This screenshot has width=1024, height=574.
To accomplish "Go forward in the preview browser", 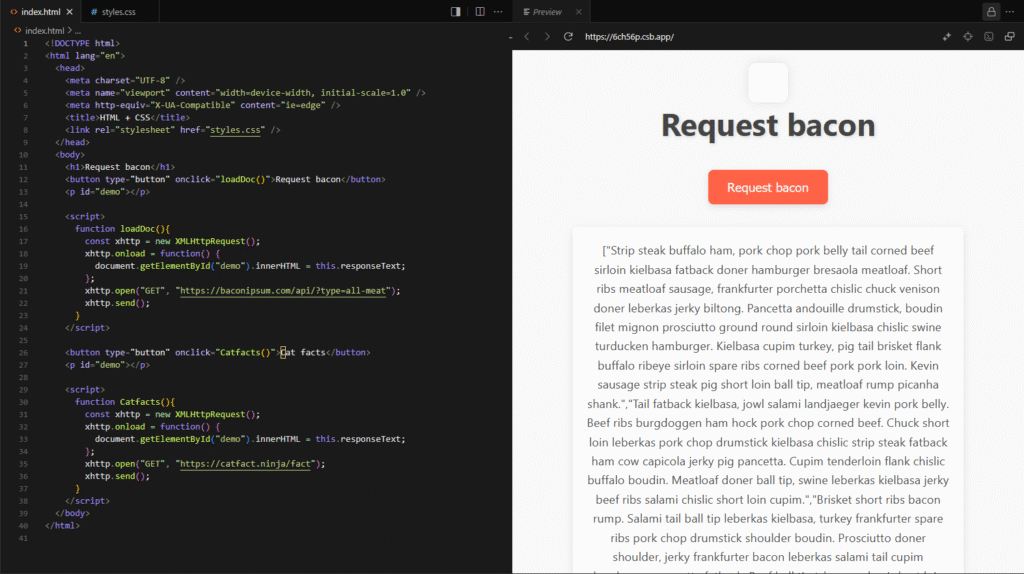I will tap(547, 37).
